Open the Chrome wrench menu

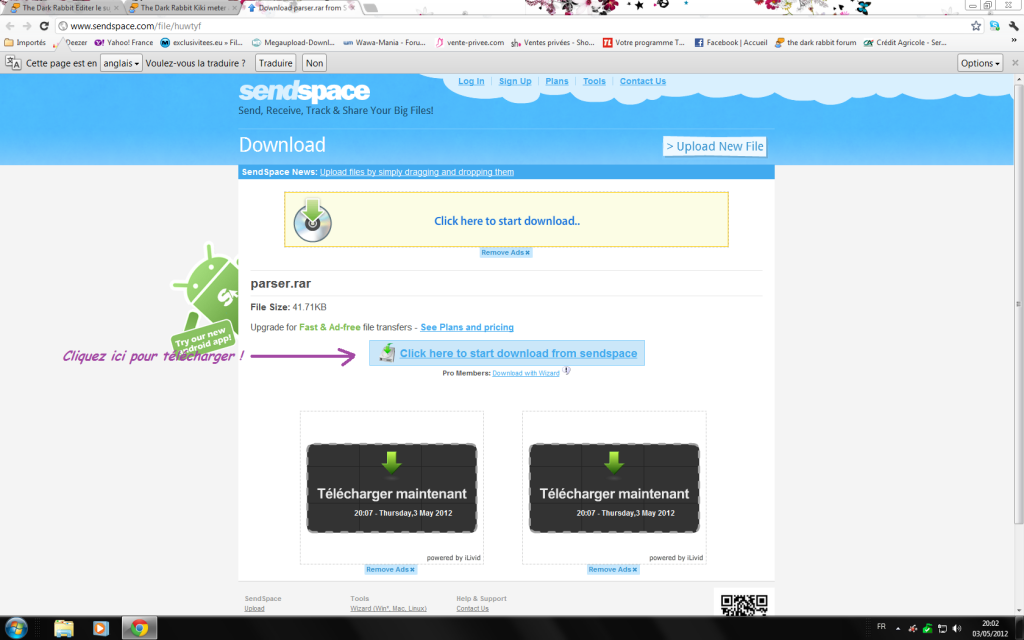(1013, 26)
